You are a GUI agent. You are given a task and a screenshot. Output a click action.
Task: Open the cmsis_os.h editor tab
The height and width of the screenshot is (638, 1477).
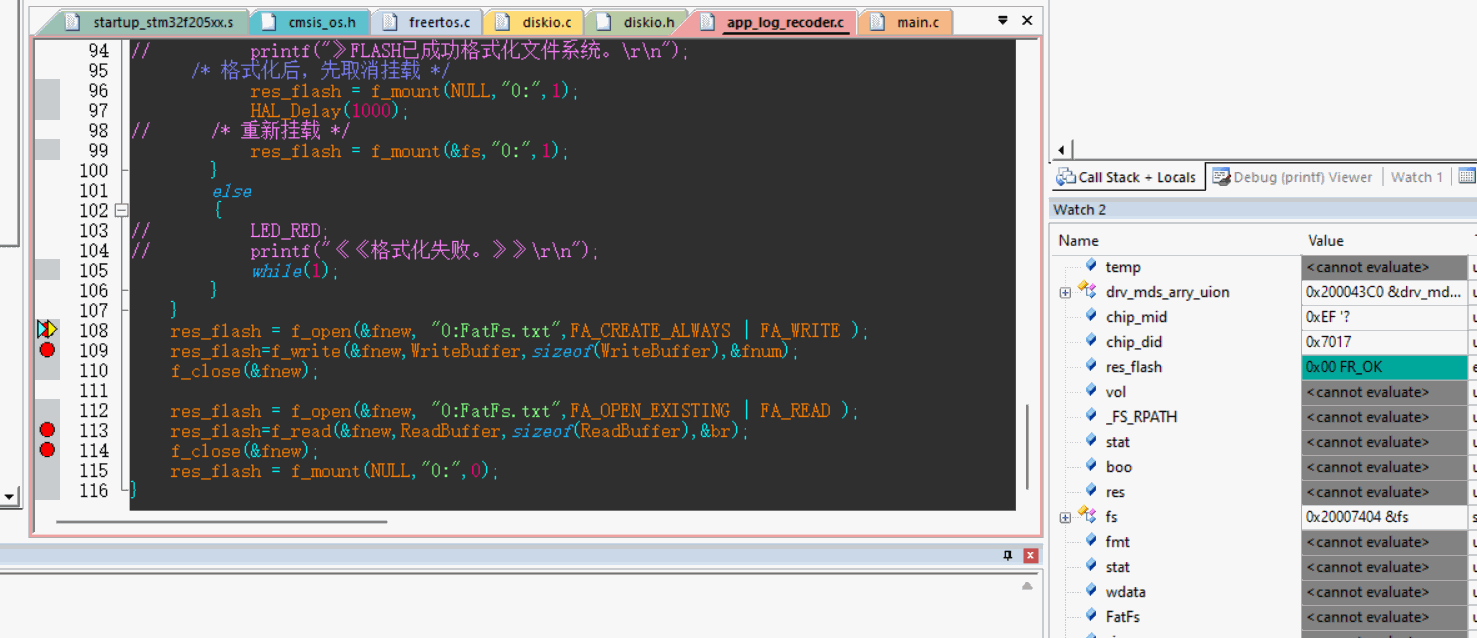(x=310, y=22)
